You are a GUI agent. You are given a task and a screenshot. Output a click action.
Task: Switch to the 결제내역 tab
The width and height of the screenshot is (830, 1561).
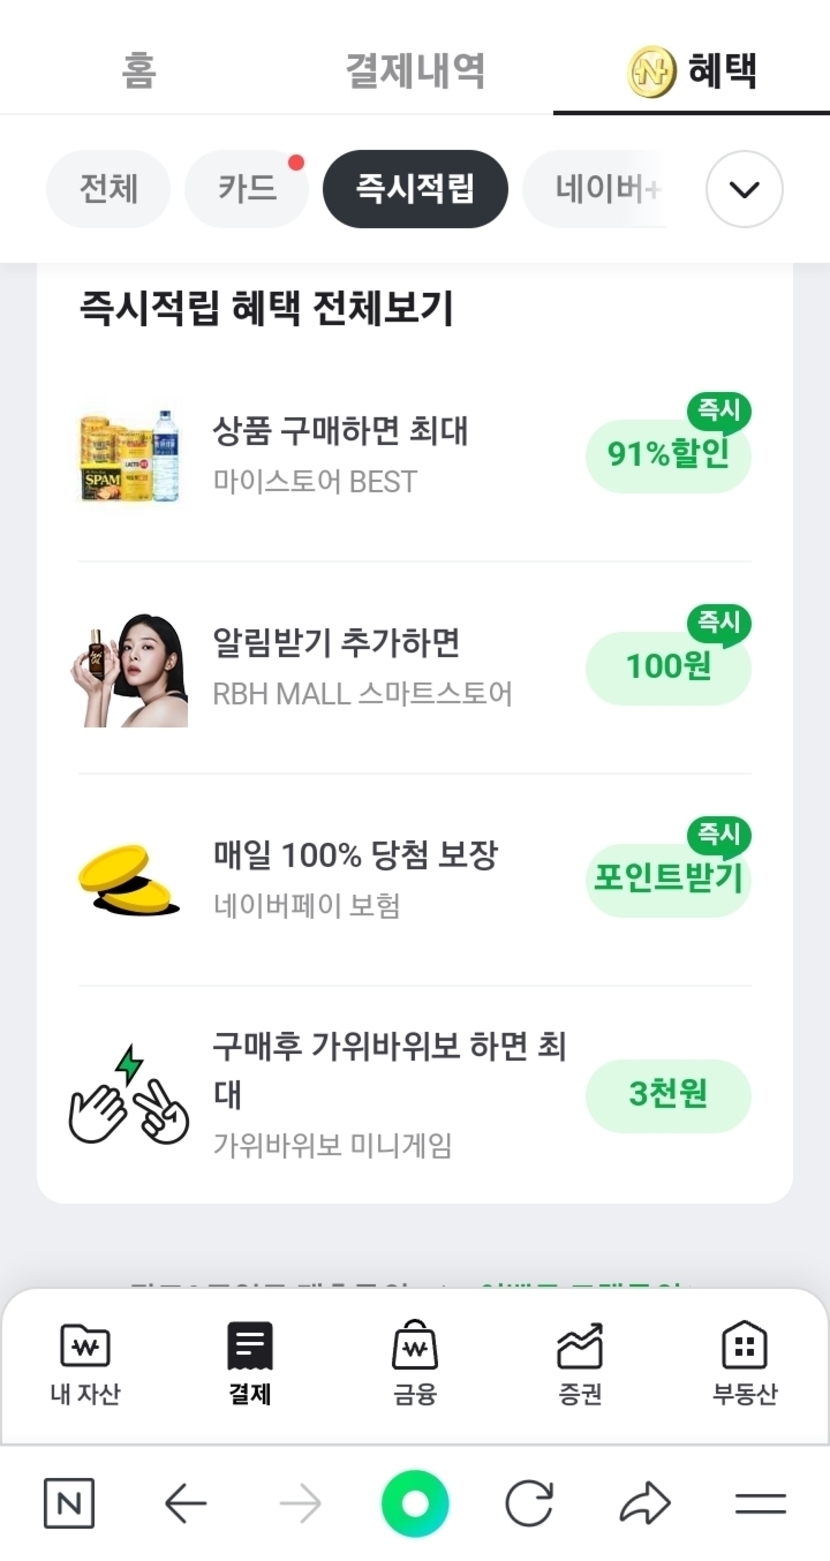click(x=415, y=71)
